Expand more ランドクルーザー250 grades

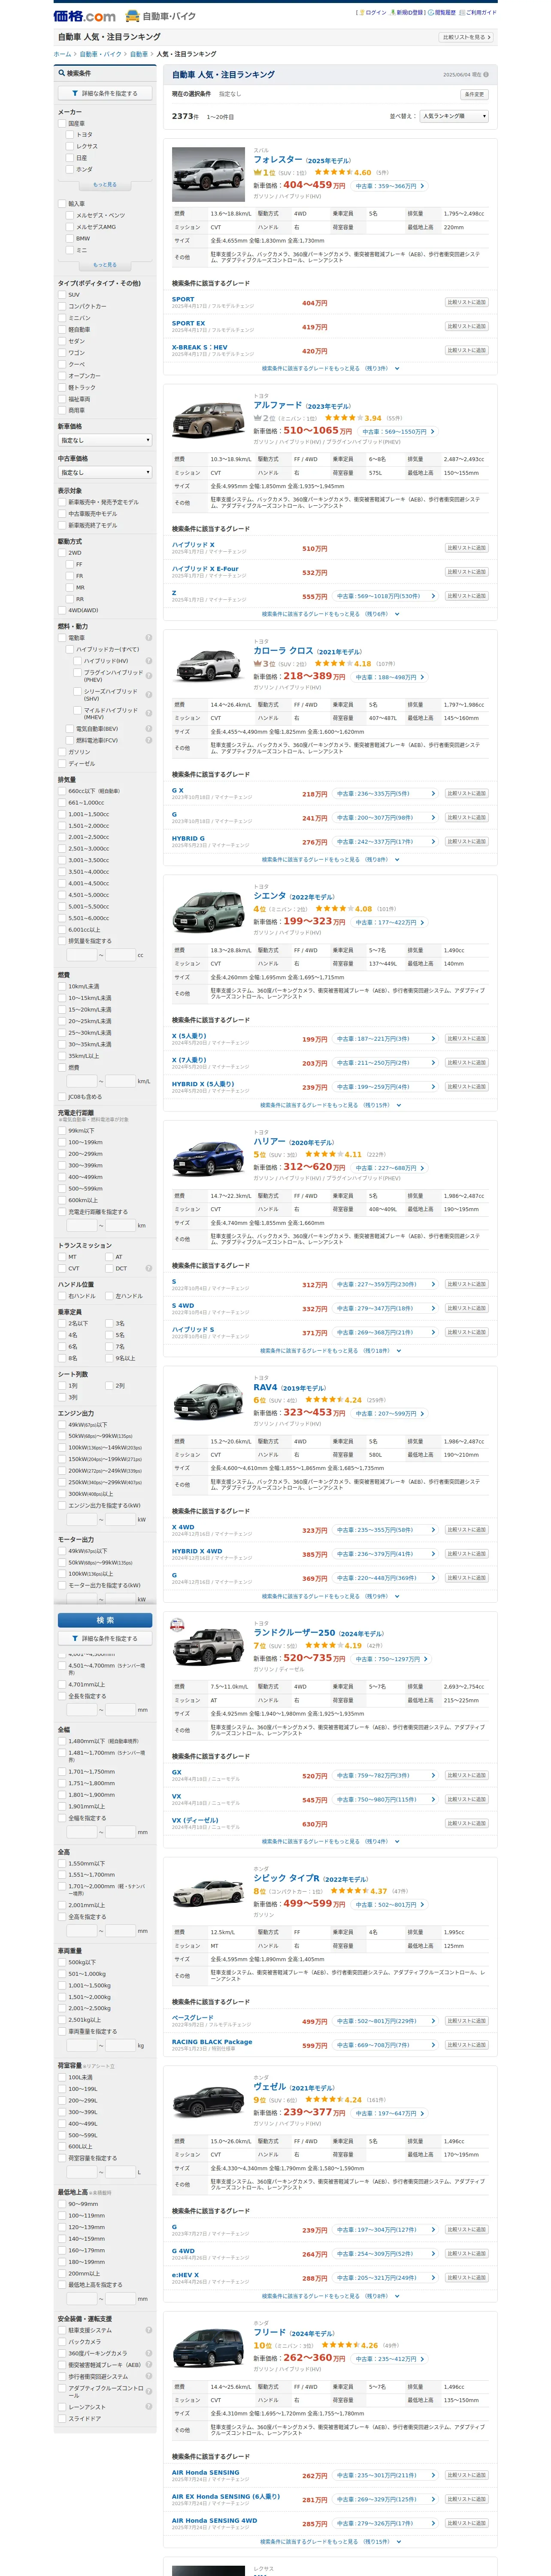(330, 1841)
